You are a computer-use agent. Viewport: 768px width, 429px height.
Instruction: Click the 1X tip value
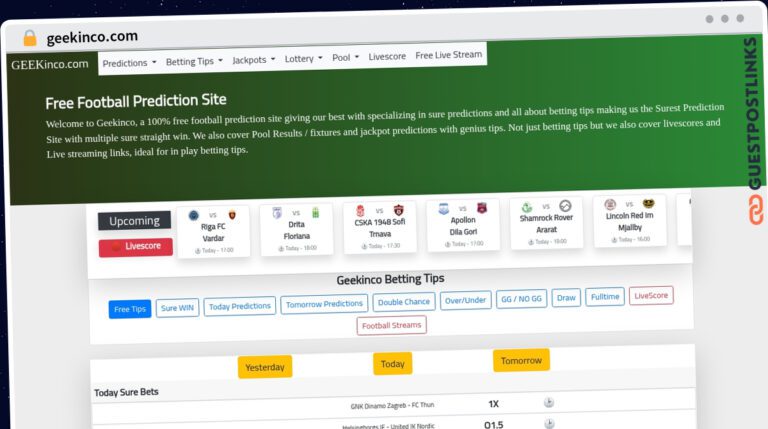(493, 404)
